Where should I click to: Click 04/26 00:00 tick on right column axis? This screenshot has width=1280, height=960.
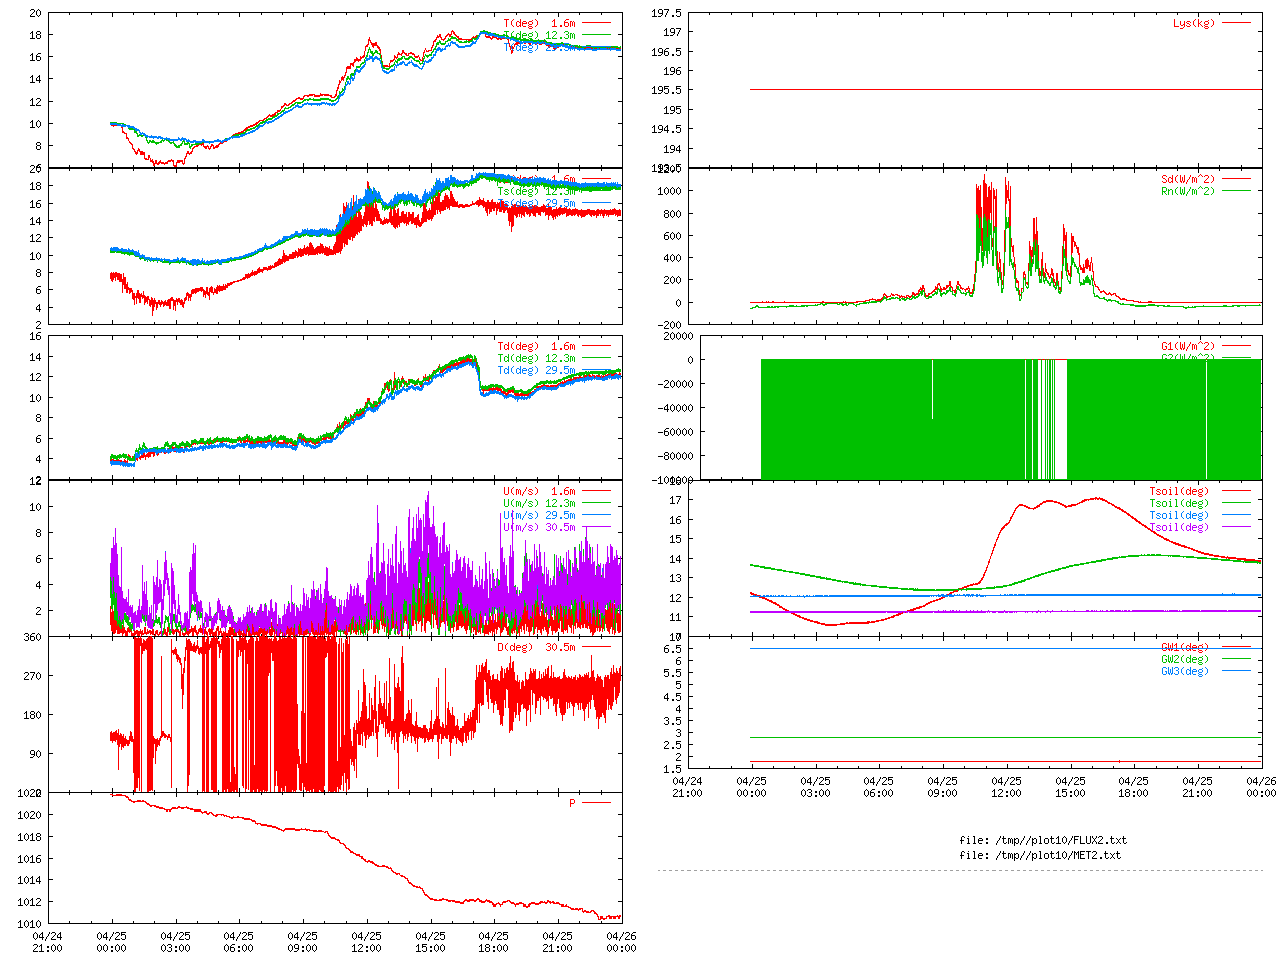click(x=1261, y=787)
